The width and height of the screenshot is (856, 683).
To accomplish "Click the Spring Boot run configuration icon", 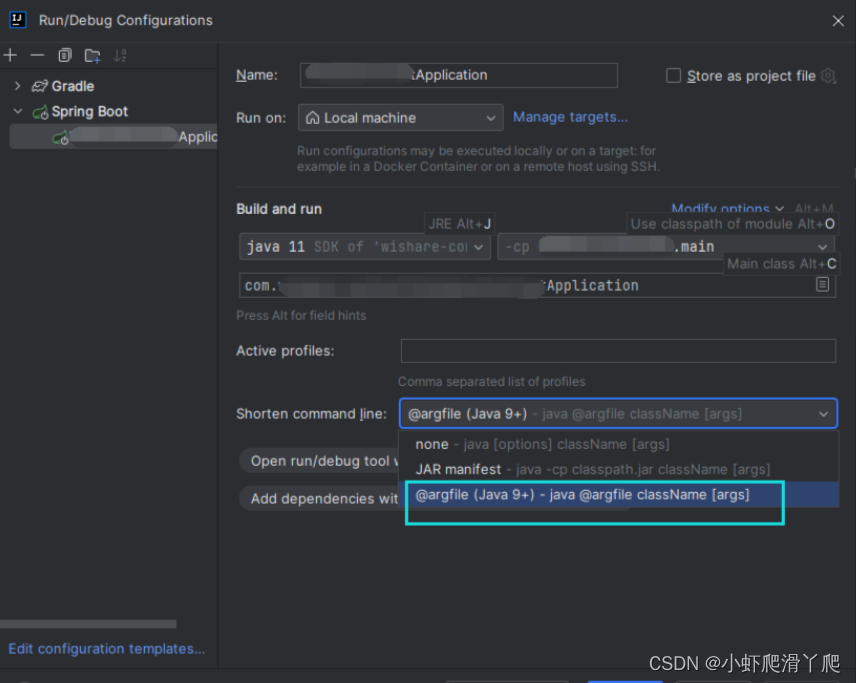I will (60, 138).
